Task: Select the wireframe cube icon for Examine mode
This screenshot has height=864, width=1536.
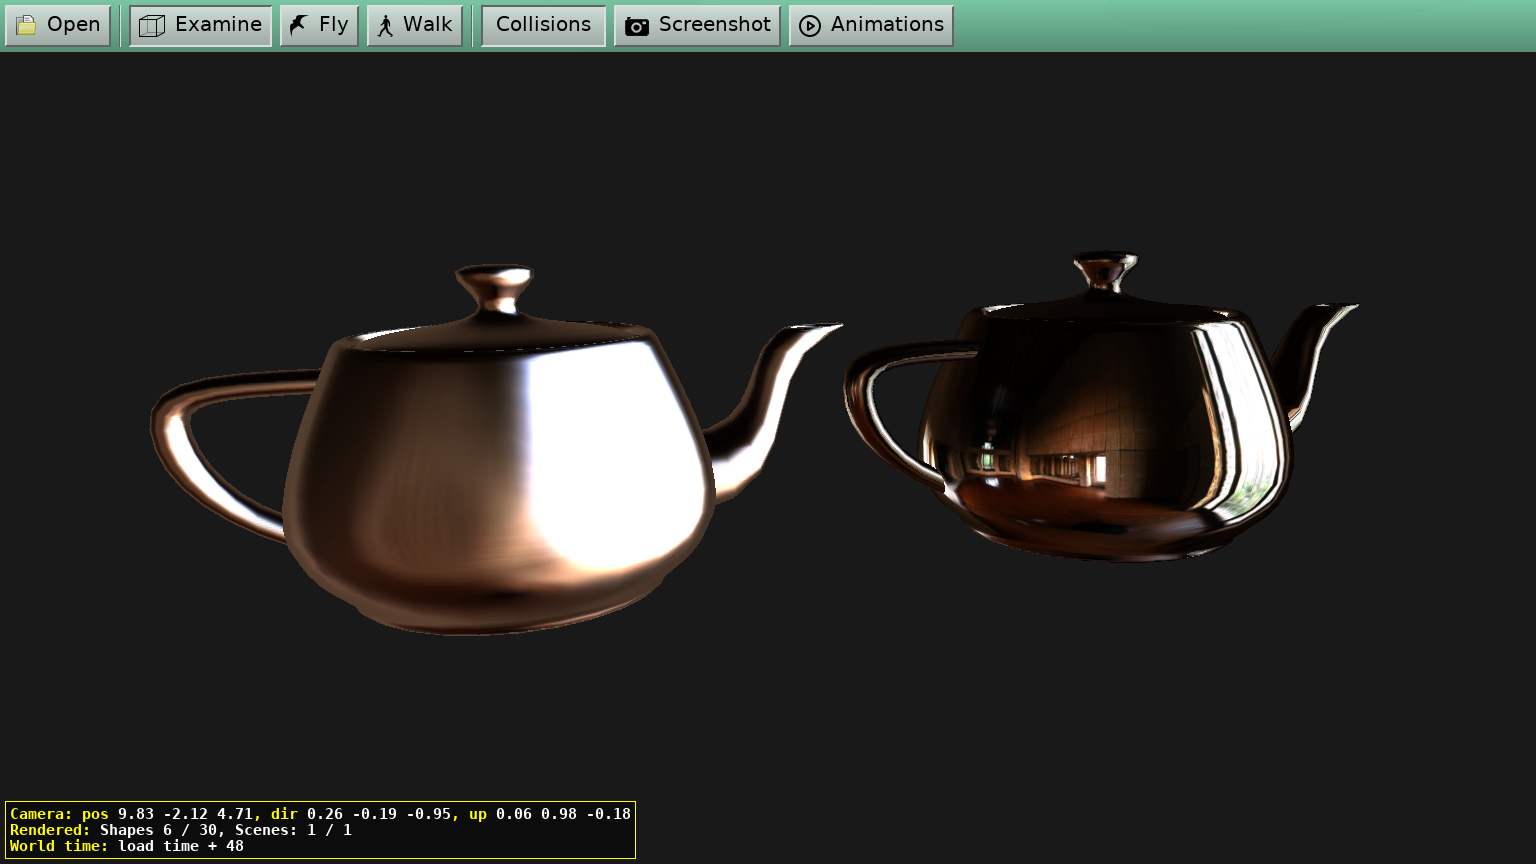Action: (x=151, y=25)
